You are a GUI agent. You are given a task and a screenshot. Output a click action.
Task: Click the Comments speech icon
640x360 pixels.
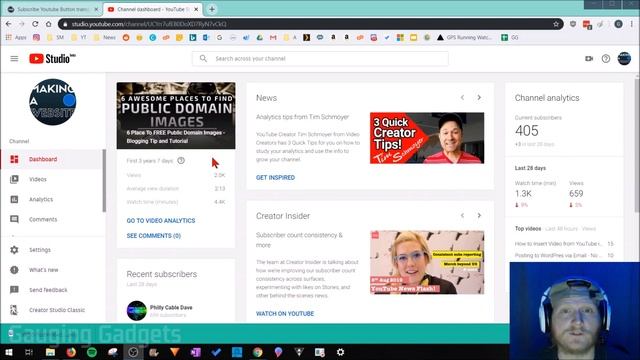click(x=14, y=219)
